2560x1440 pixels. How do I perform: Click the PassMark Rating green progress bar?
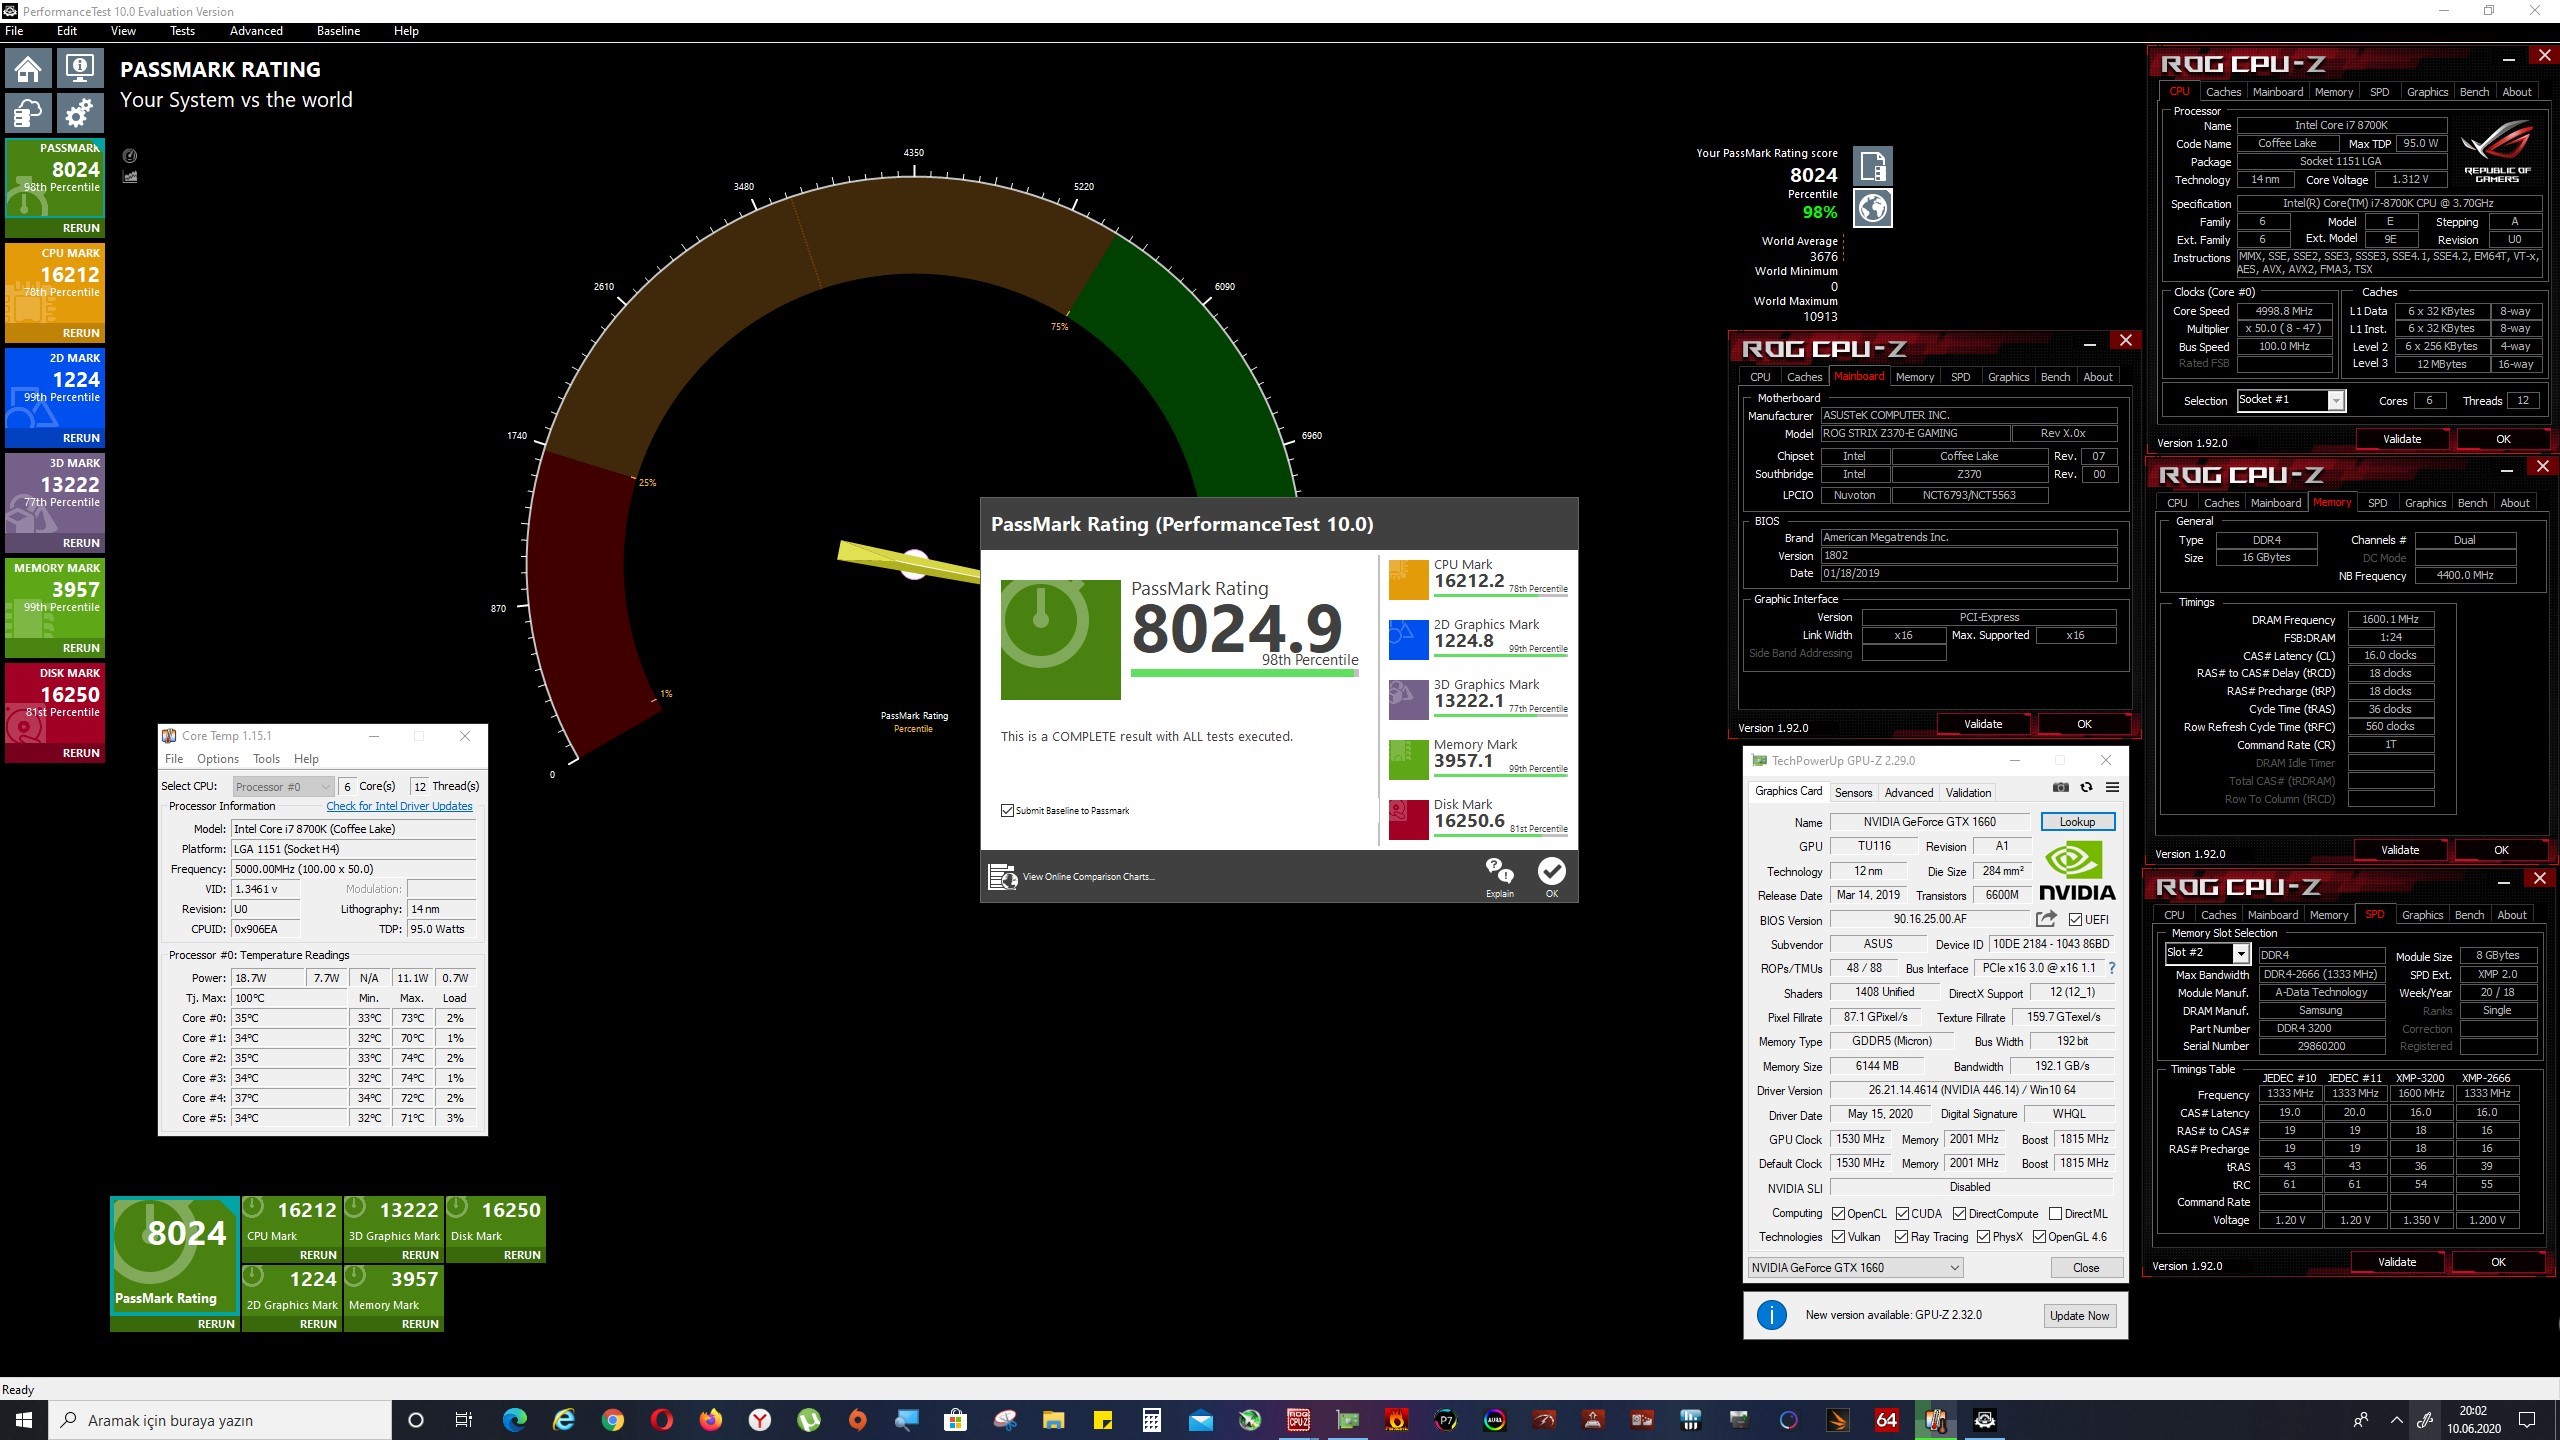click(x=1245, y=673)
